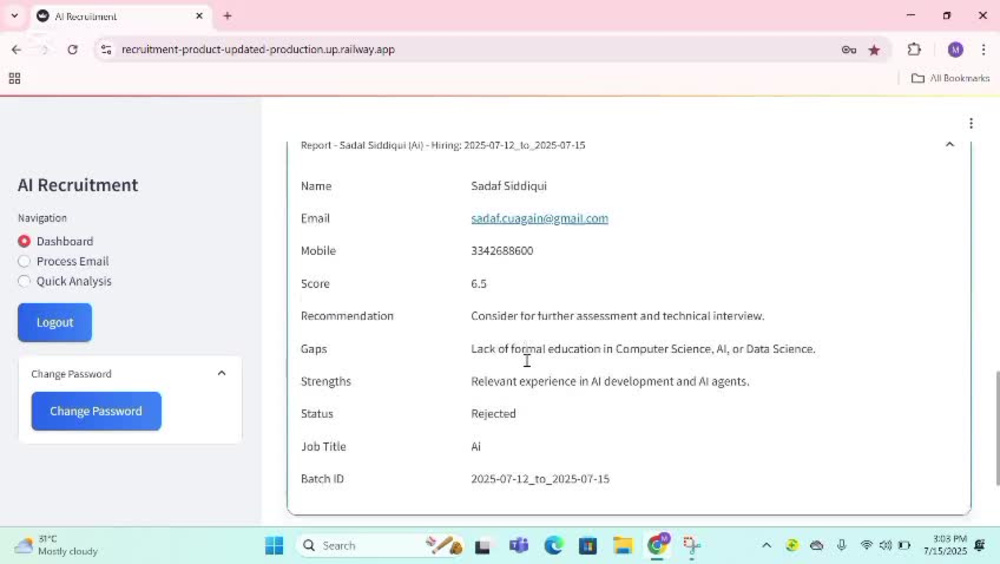
Task: Open the Task View taskbar icon
Action: [482, 545]
